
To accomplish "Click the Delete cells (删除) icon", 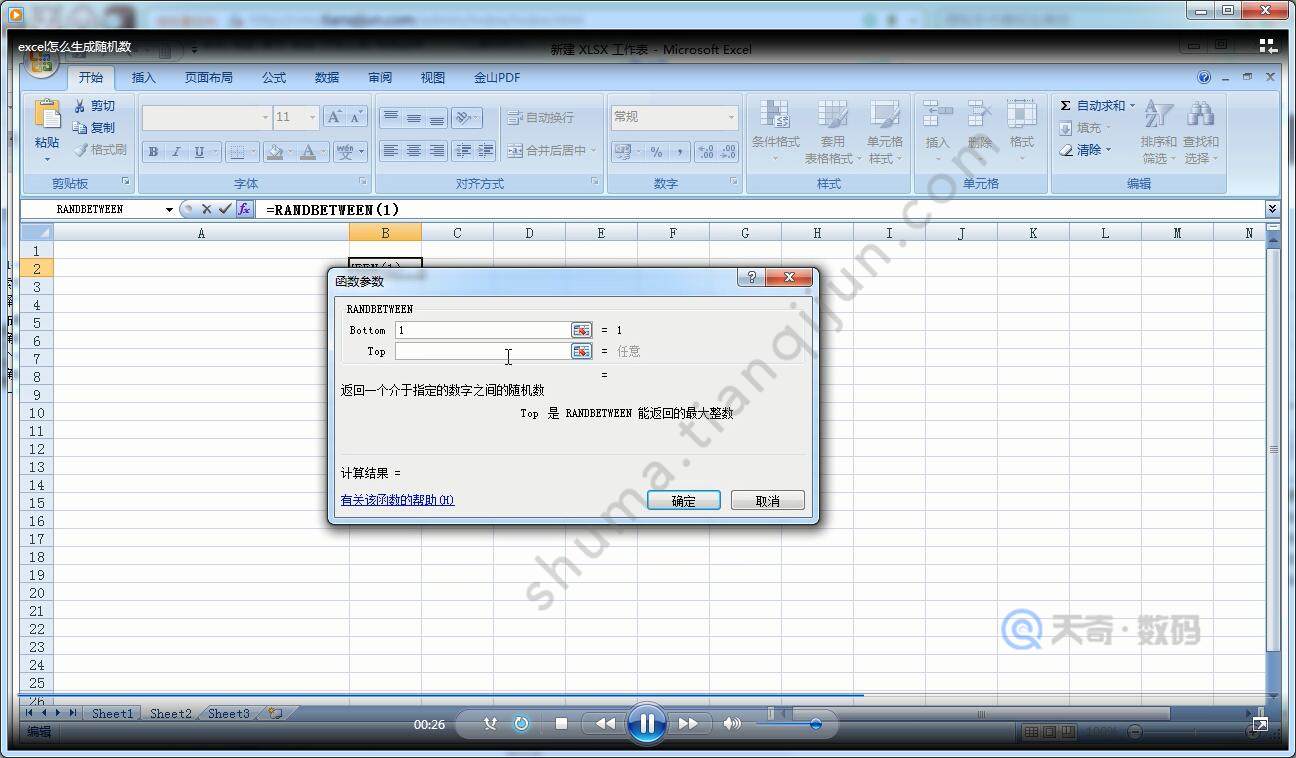I will [x=979, y=115].
